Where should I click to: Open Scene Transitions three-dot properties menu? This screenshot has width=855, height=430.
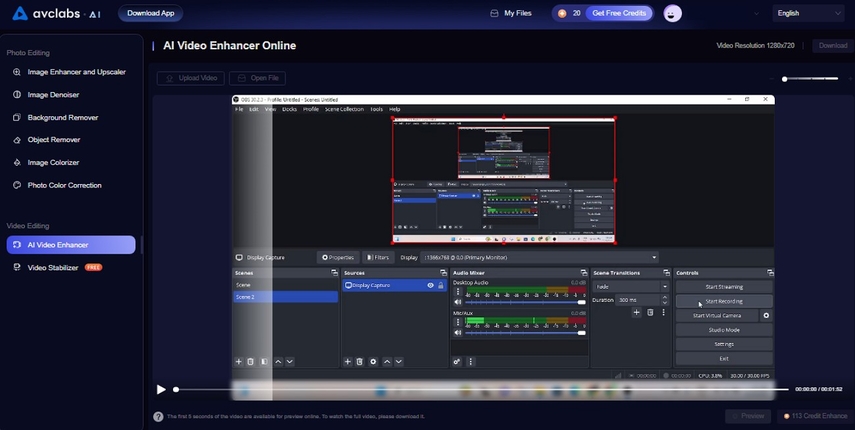click(x=663, y=312)
